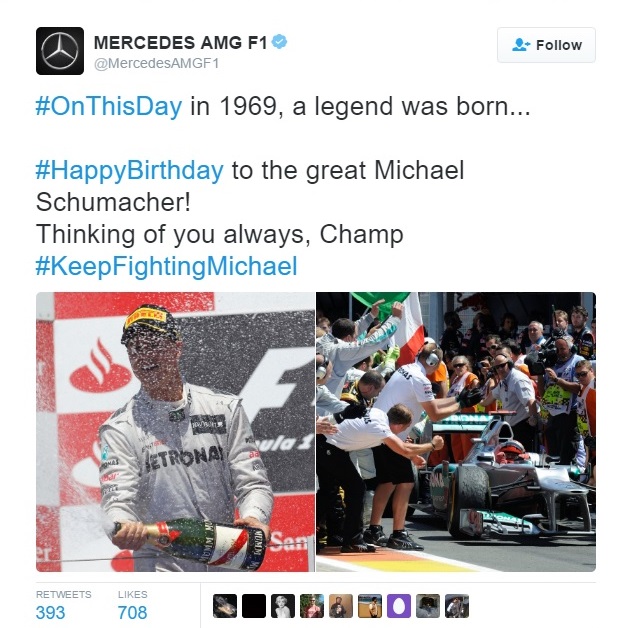Image resolution: width=631 pixels, height=628 pixels.
Task: Click the blue verified badge icon
Action: click(279, 42)
